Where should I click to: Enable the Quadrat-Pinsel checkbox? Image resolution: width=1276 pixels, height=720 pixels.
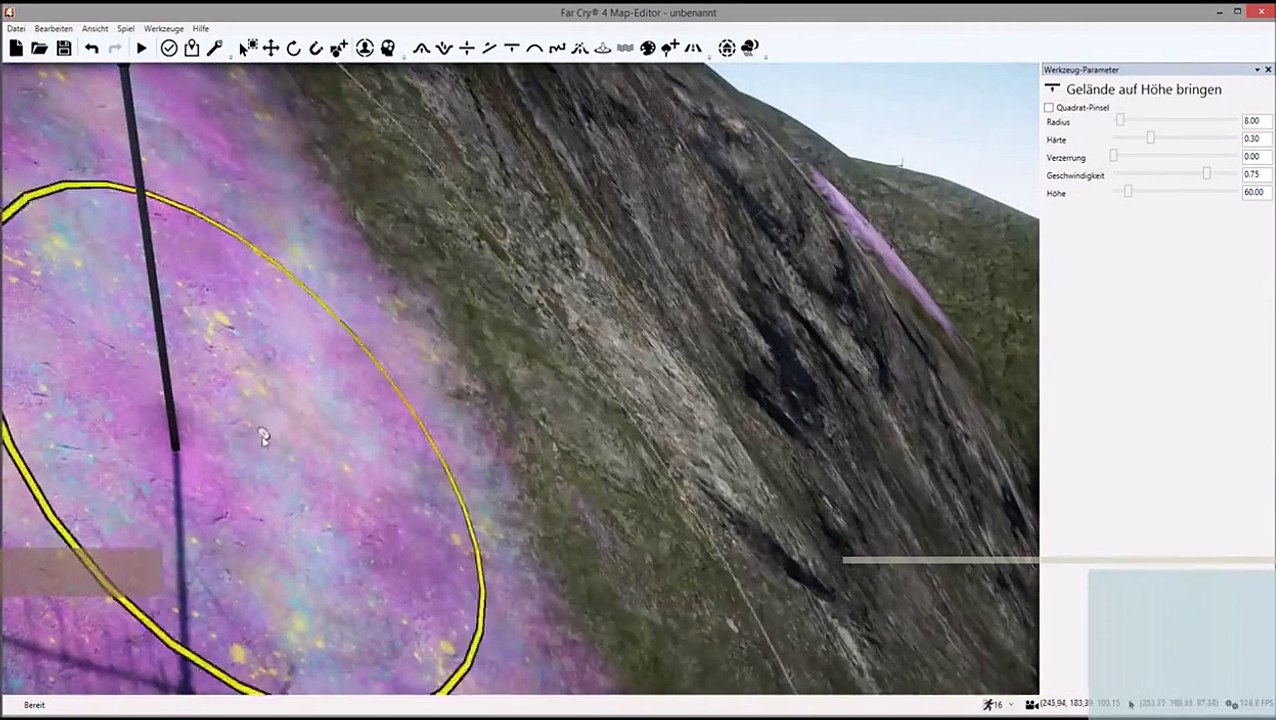[1049, 107]
